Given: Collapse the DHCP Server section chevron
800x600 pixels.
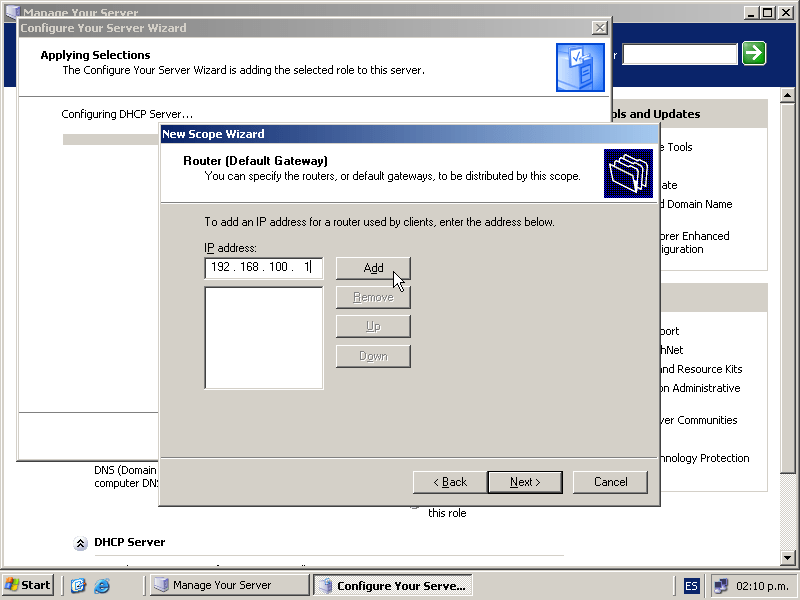Looking at the screenshot, I should tap(80, 543).
